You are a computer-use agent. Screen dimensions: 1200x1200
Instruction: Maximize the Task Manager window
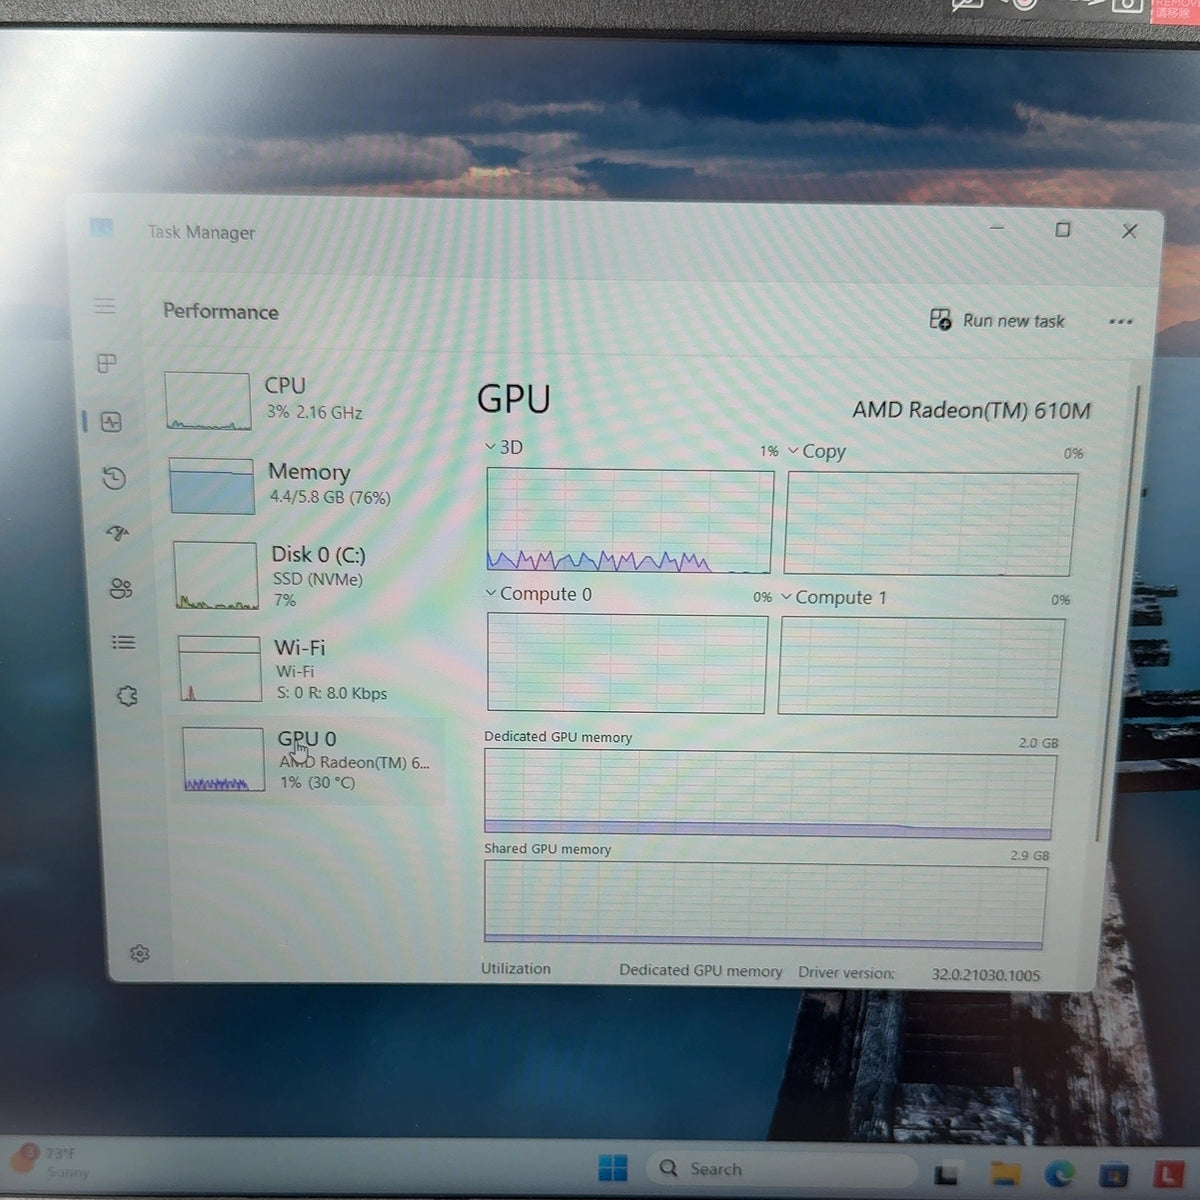pyautogui.click(x=1063, y=230)
